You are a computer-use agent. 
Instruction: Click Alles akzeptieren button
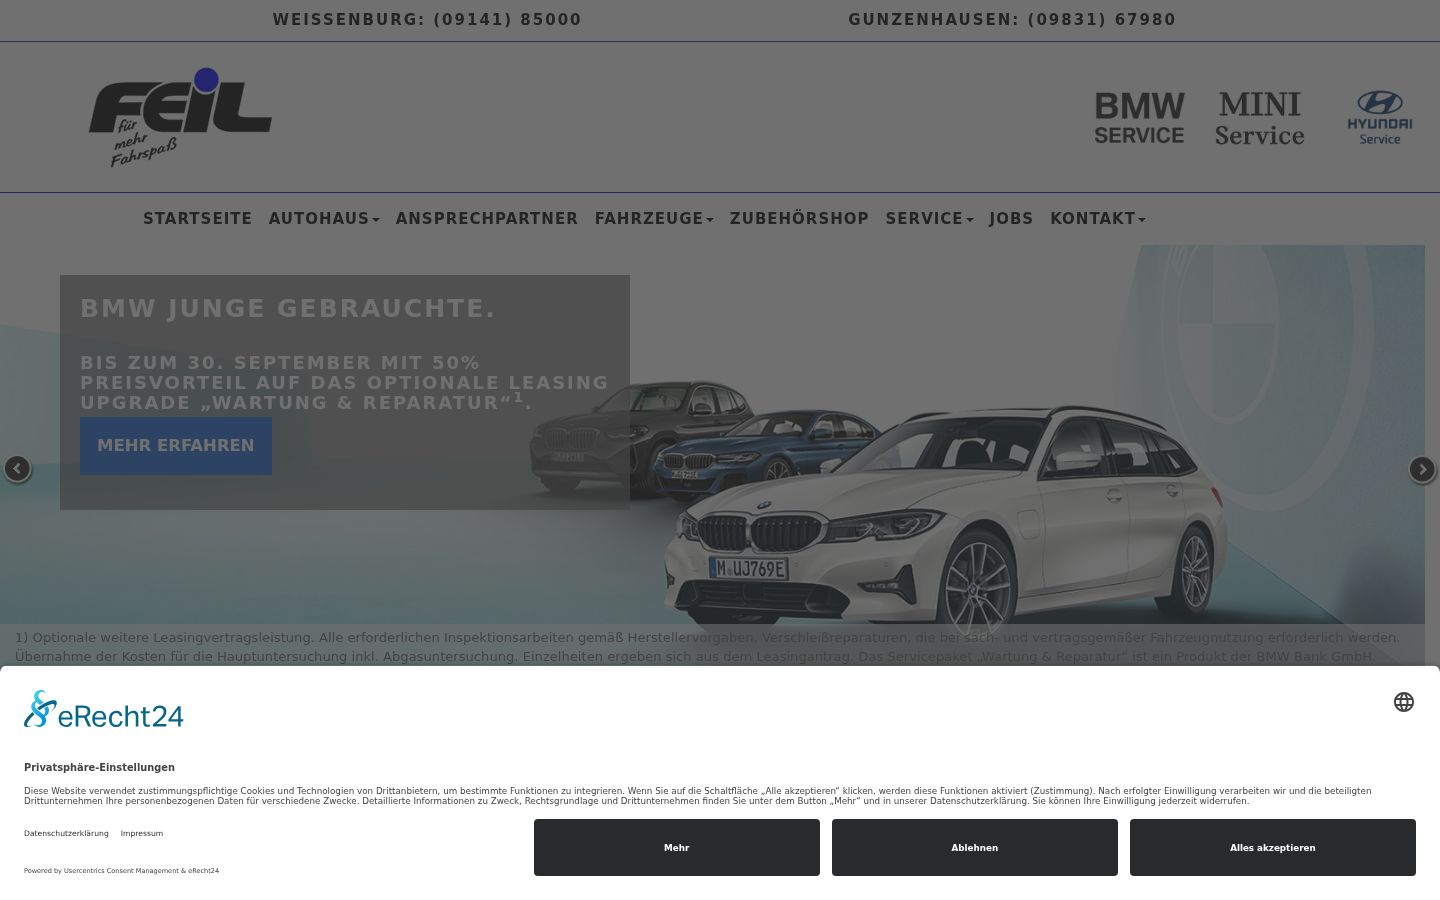pos(1273,848)
